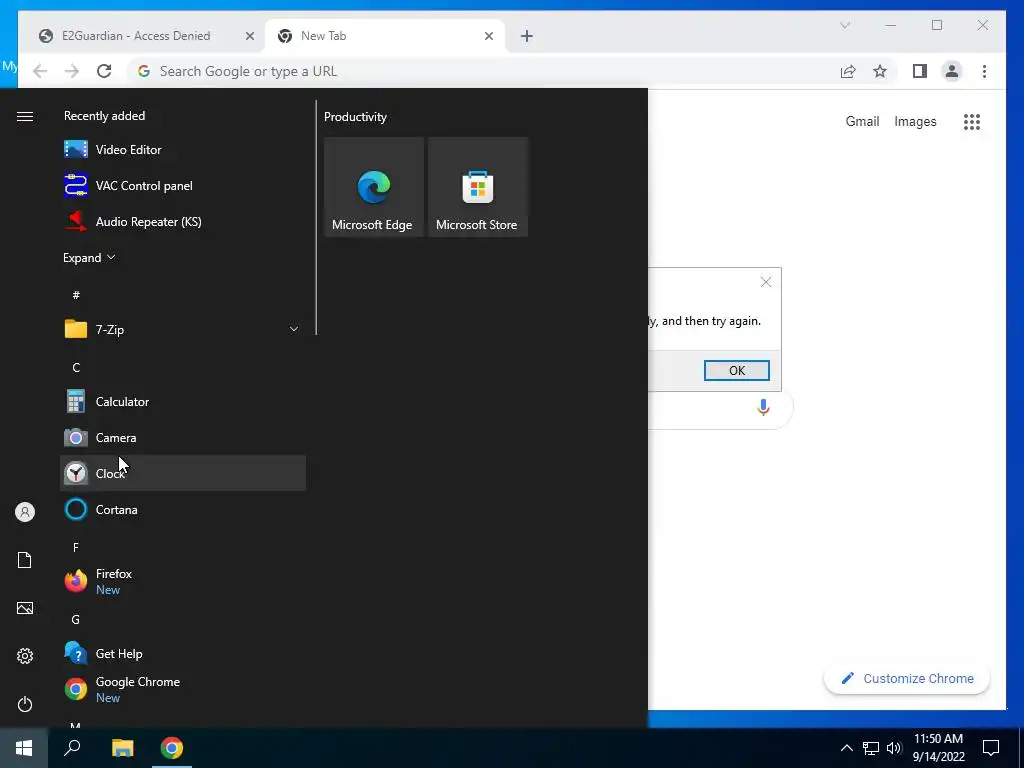
Task: Click the voice search microphone
Action: pyautogui.click(x=763, y=408)
